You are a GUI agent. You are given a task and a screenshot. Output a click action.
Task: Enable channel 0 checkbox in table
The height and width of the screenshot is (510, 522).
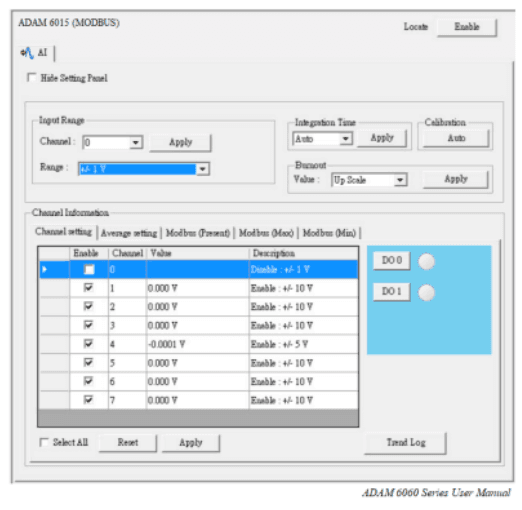(x=89, y=269)
